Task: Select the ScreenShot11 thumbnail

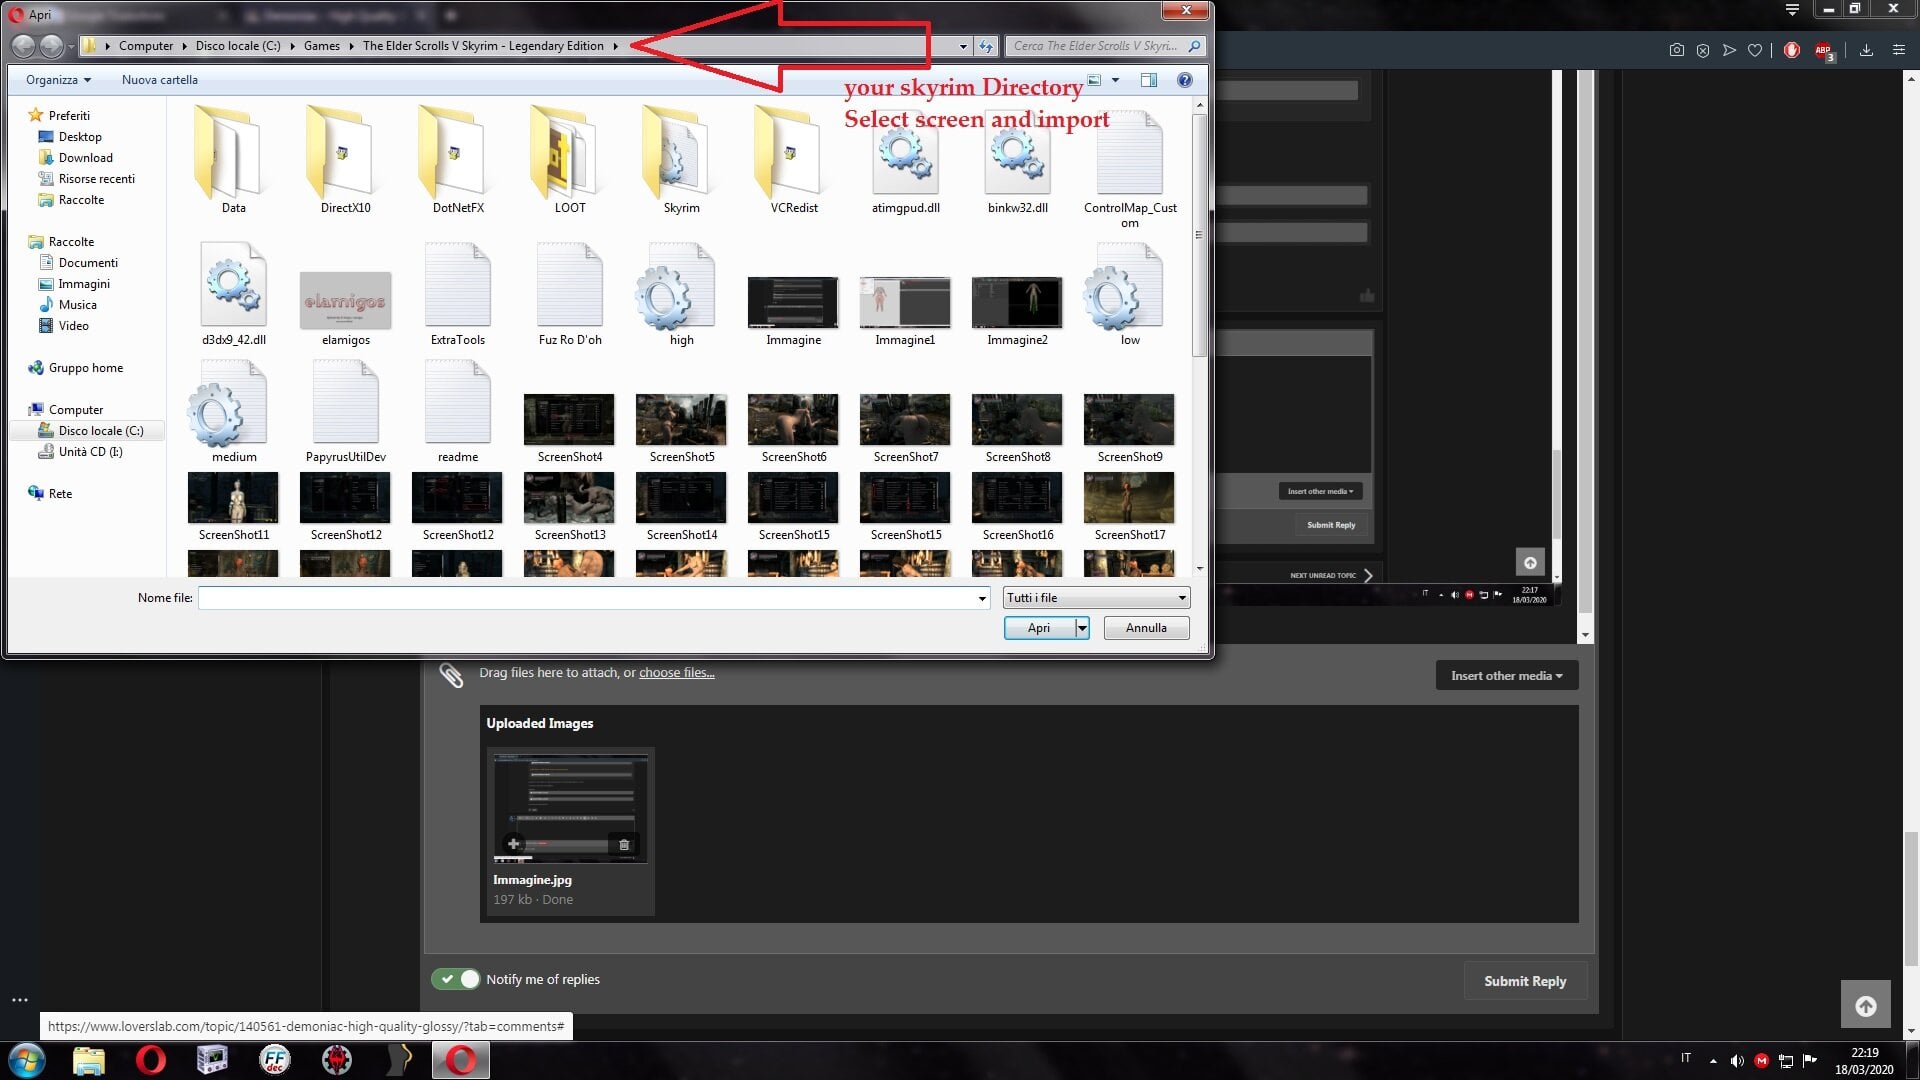Action: tap(233, 498)
